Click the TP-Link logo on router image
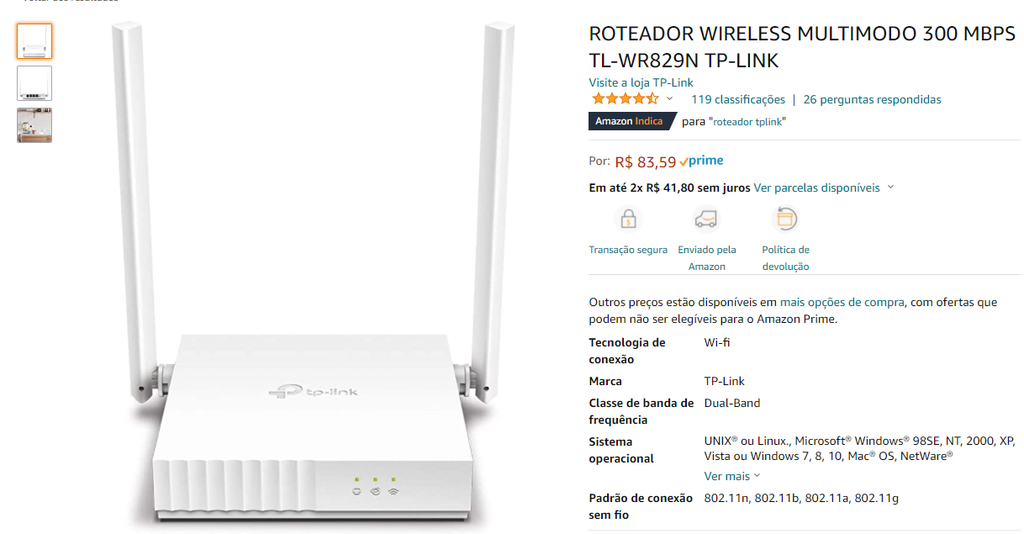1024x534 pixels. click(313, 391)
